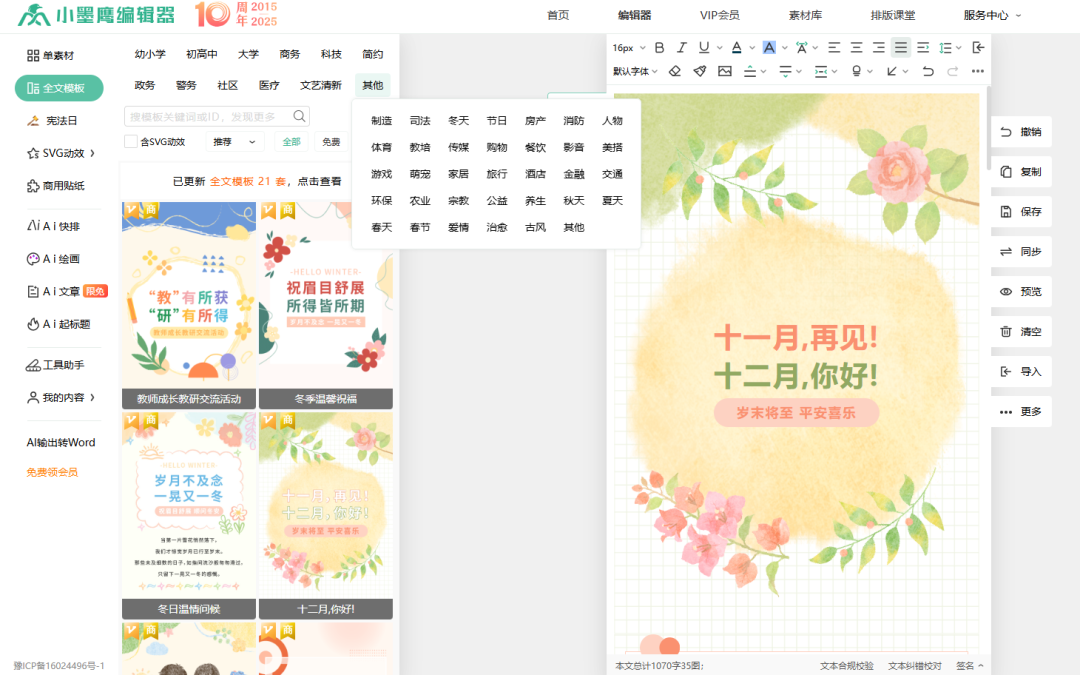Toggle the text highlight color option
Screen dimensions: 1080x675
click(770, 47)
